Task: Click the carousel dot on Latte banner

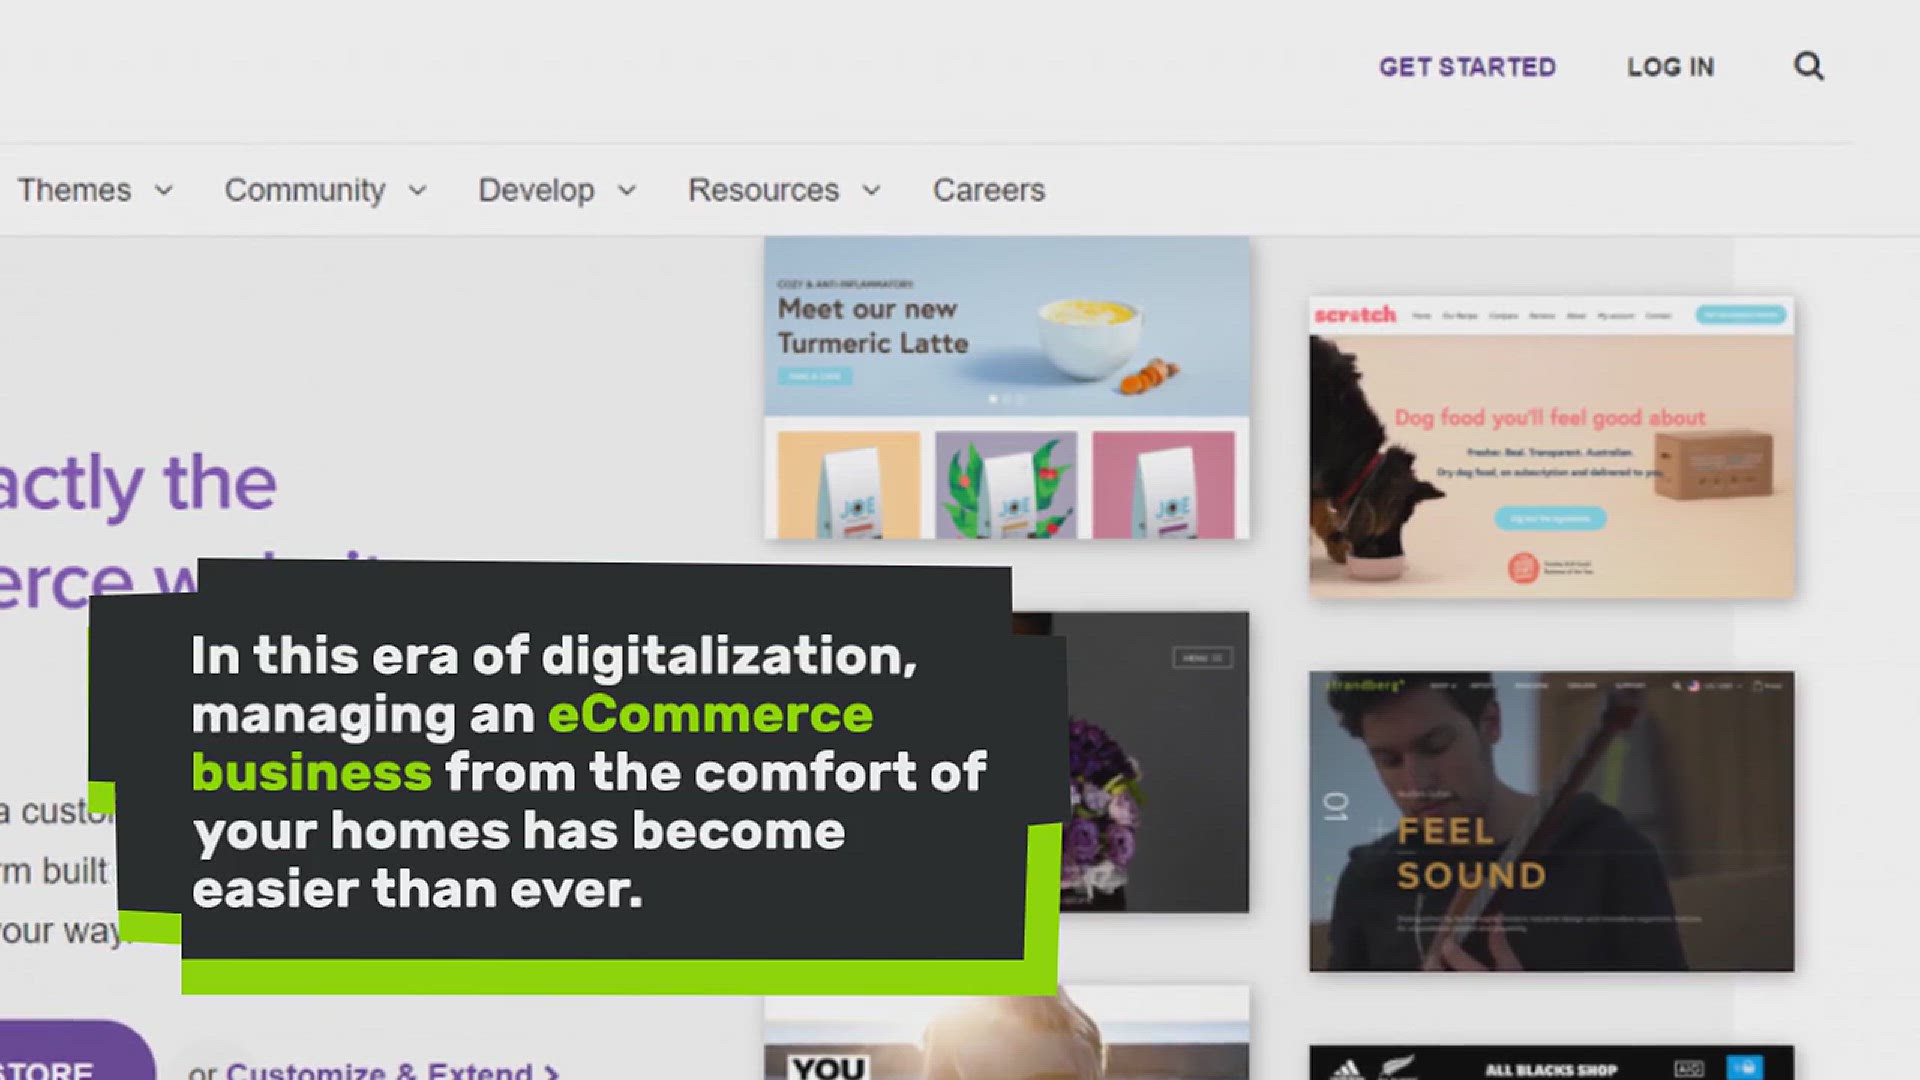Action: 993,399
